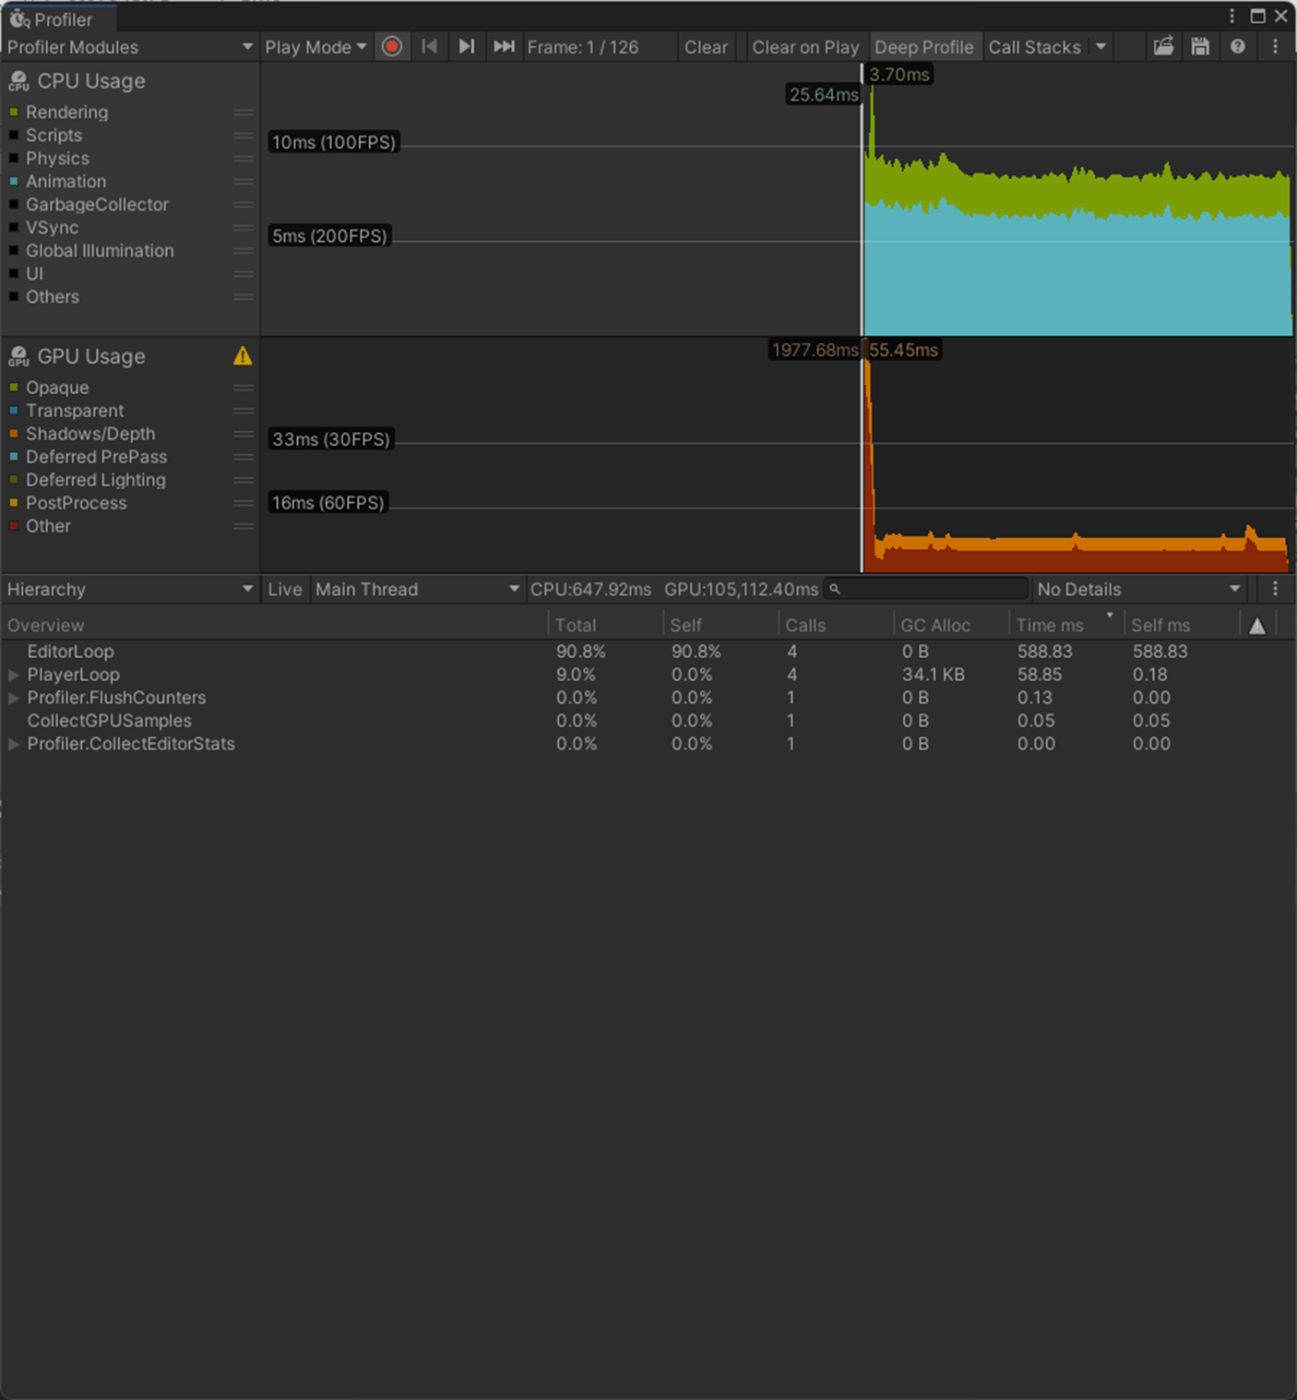Step to next frame
1297x1400 pixels.
(466, 47)
